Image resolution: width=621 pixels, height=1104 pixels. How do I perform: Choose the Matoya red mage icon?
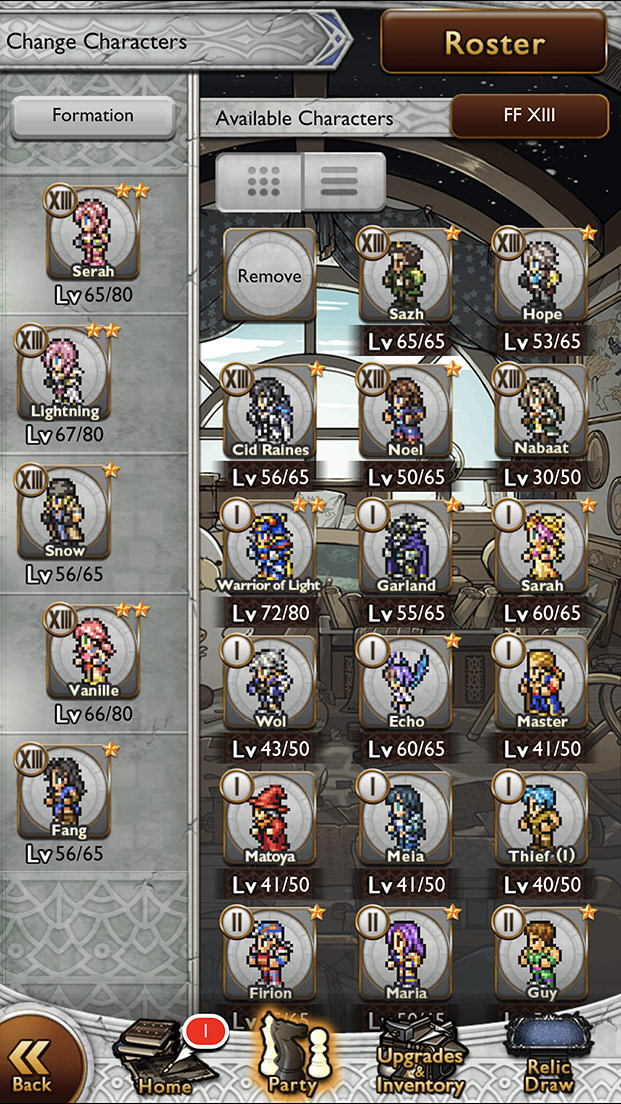tap(270, 819)
